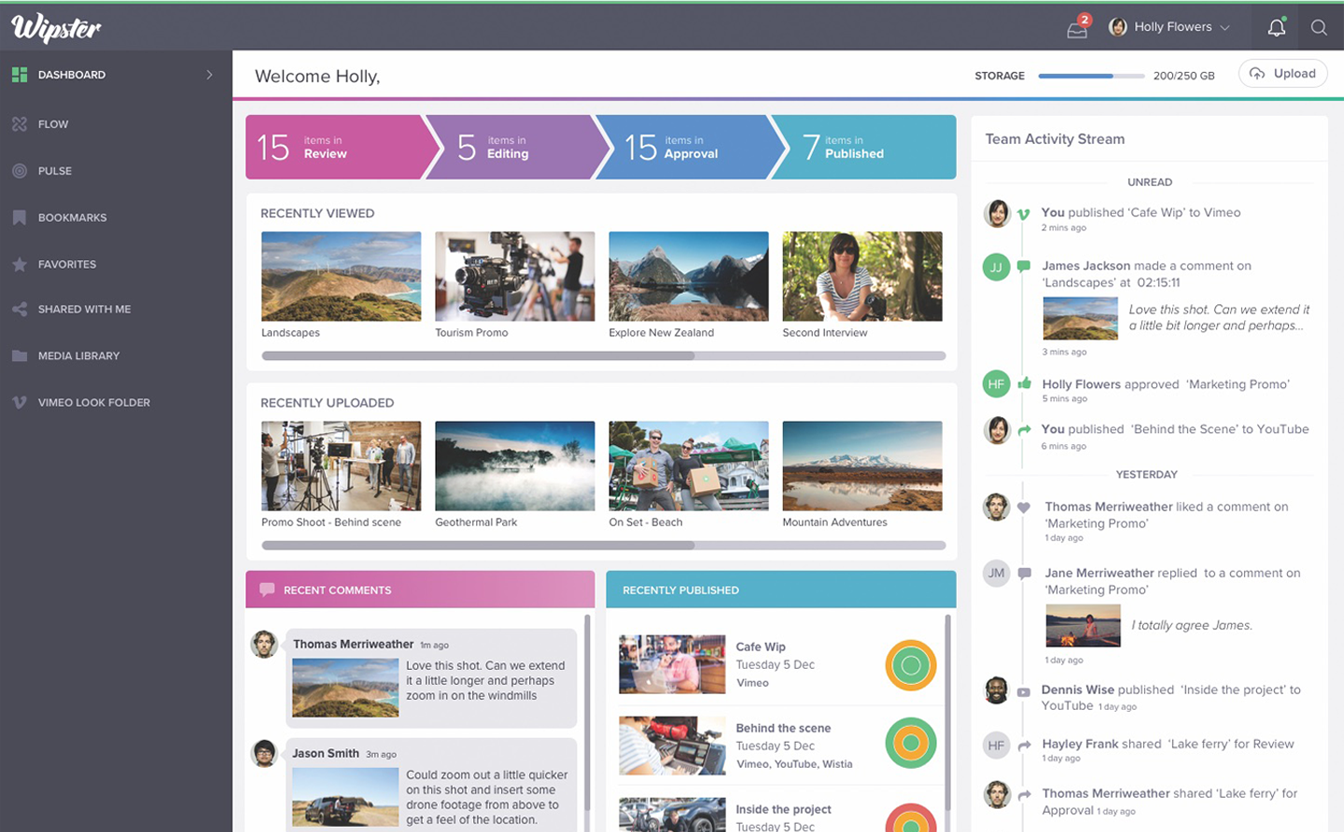Click the Upload button
The width and height of the screenshot is (1344, 832).
pos(1283,74)
